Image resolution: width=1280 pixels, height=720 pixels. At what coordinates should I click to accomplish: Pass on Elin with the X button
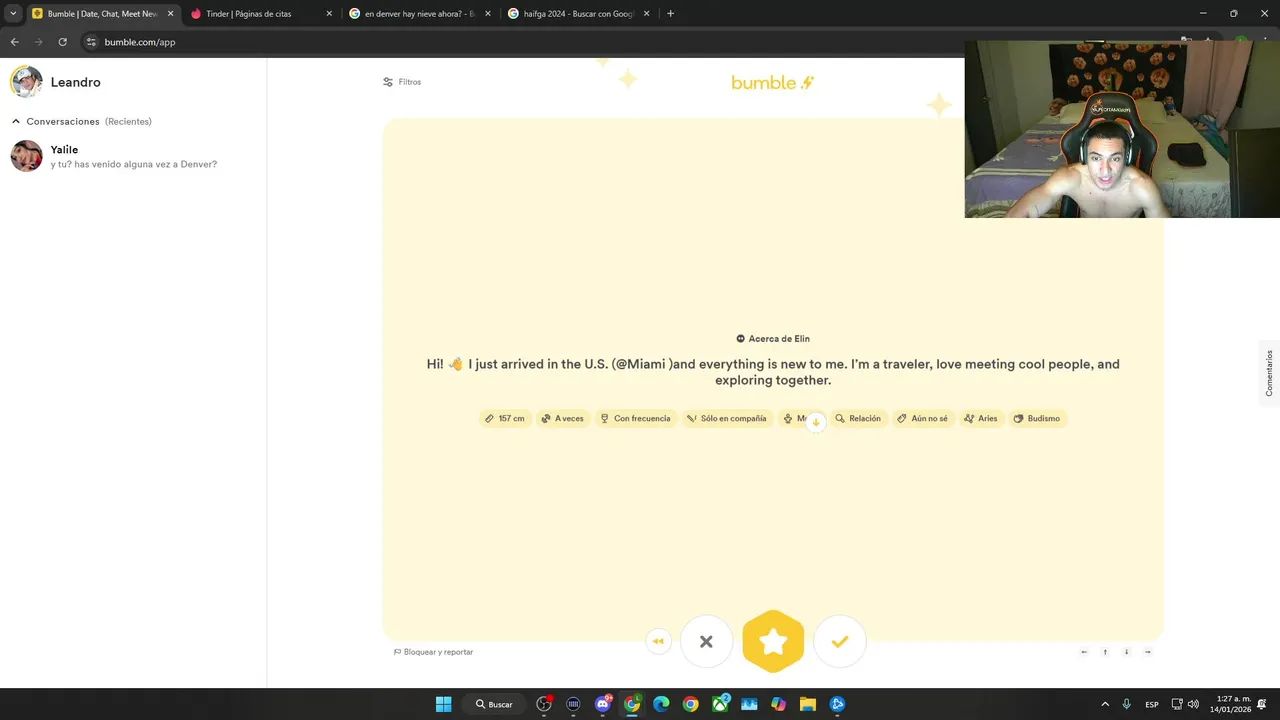click(706, 641)
